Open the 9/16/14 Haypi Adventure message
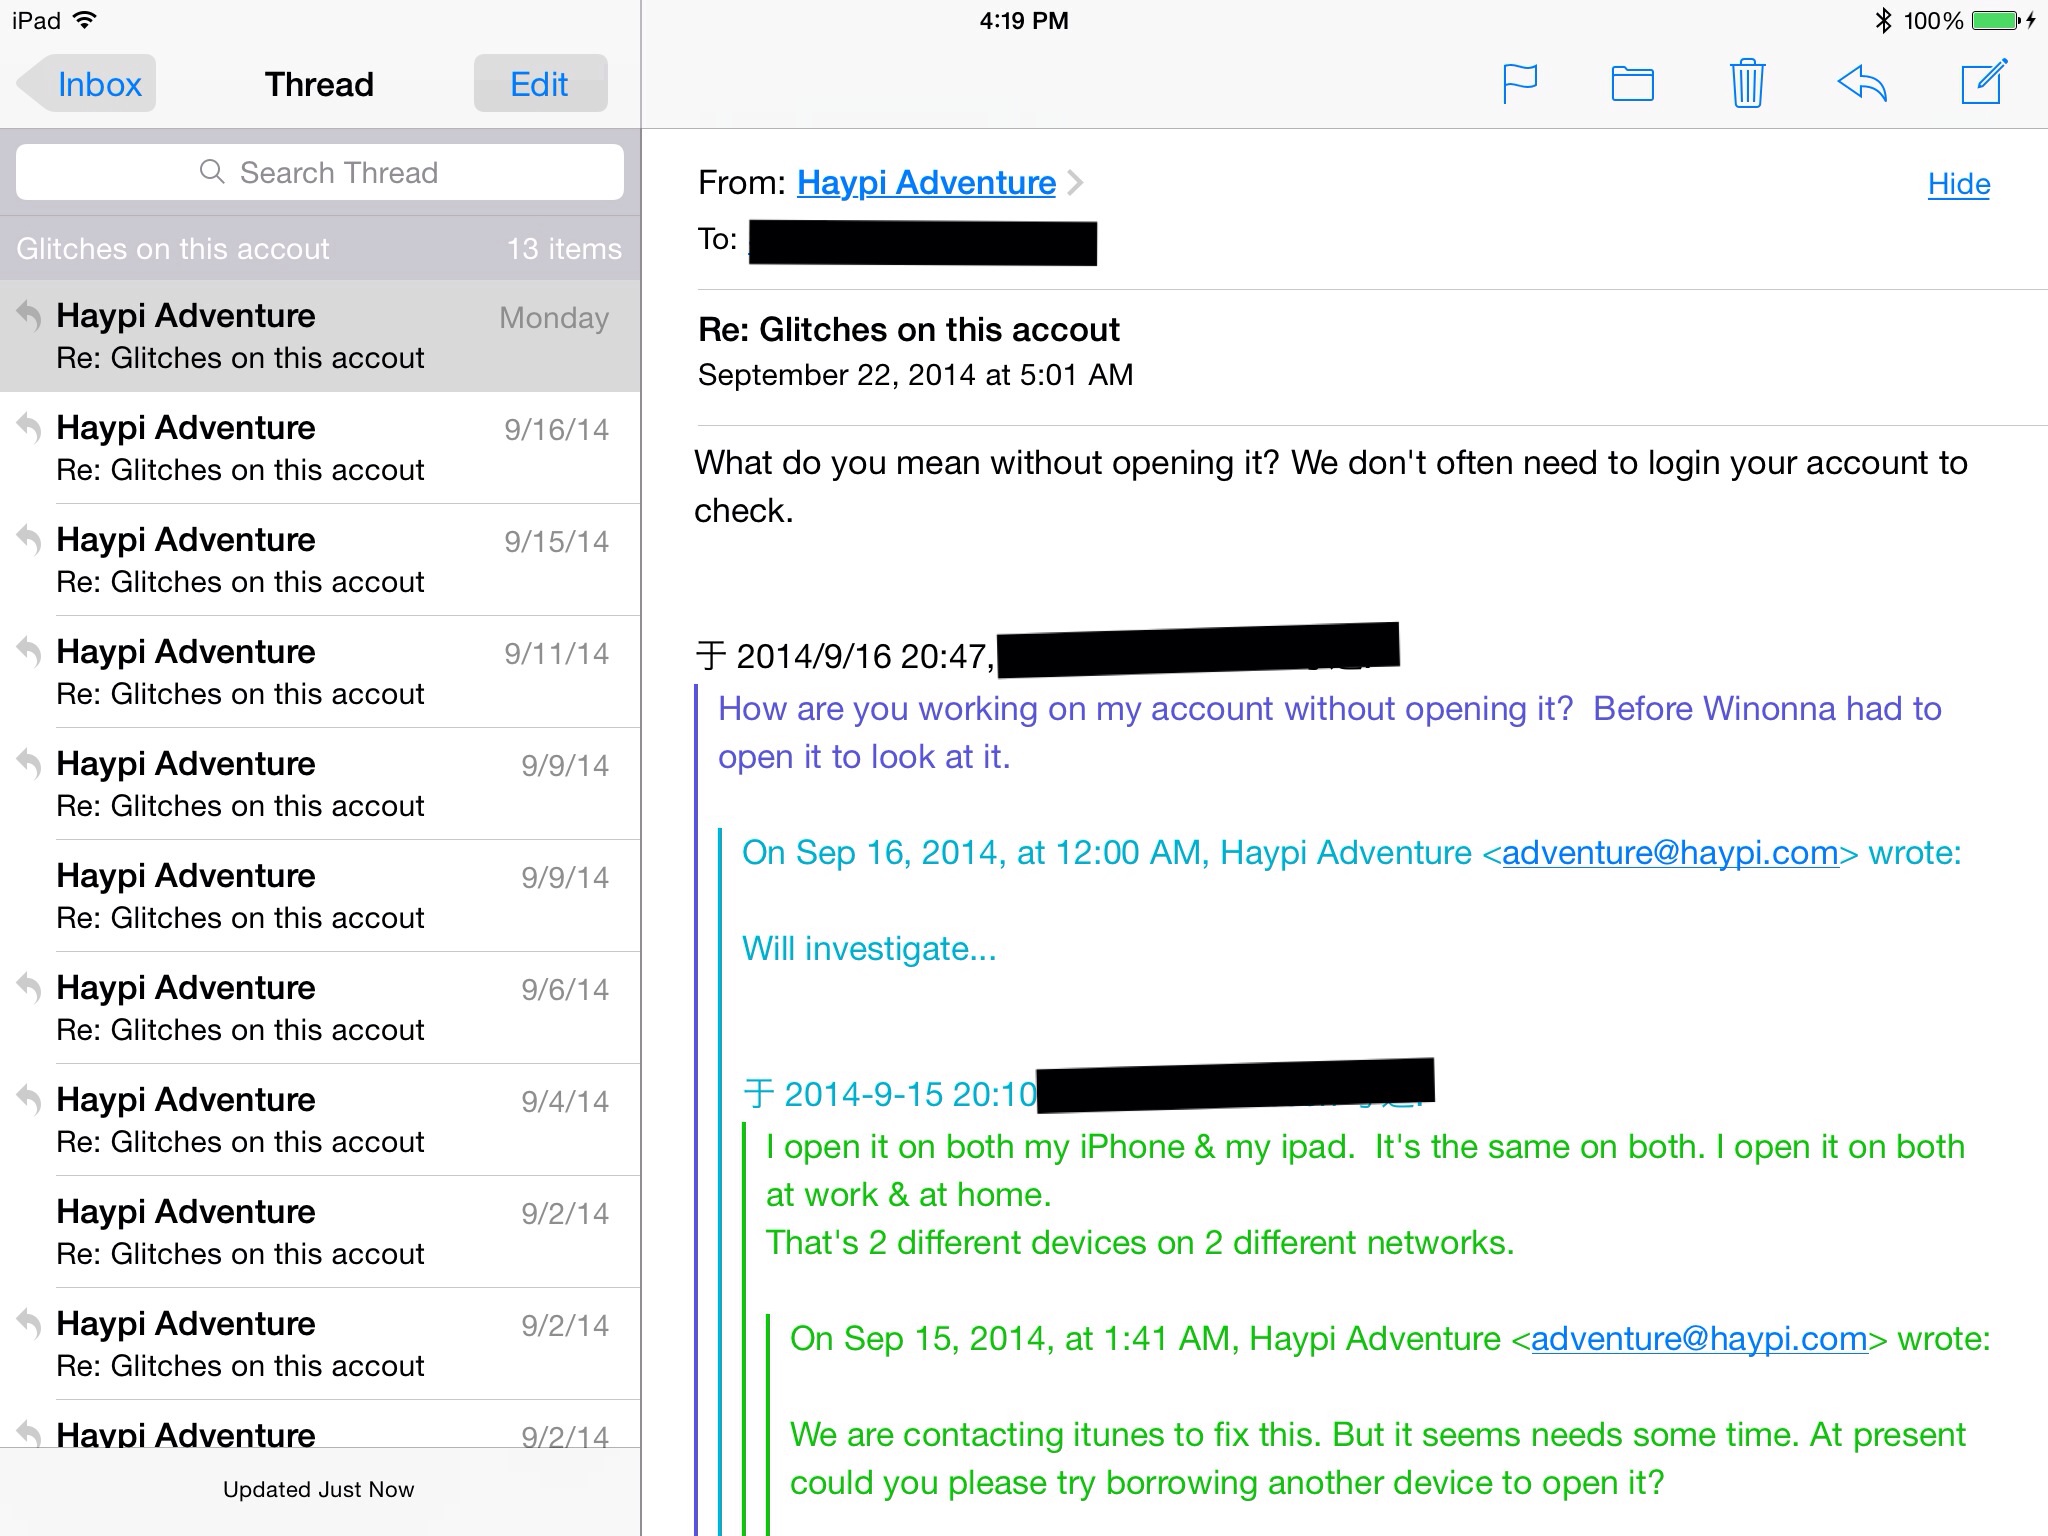 [x=320, y=448]
